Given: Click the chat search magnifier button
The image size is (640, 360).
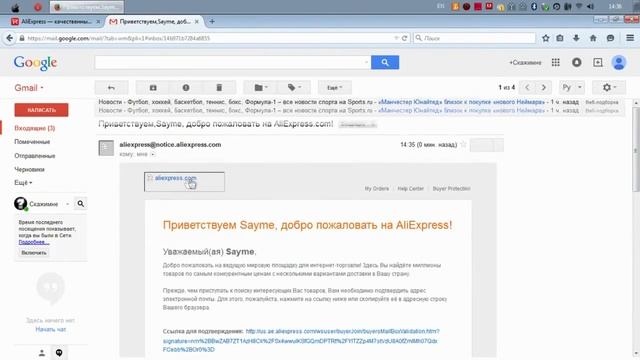Looking at the screenshot, I should click(81, 204).
